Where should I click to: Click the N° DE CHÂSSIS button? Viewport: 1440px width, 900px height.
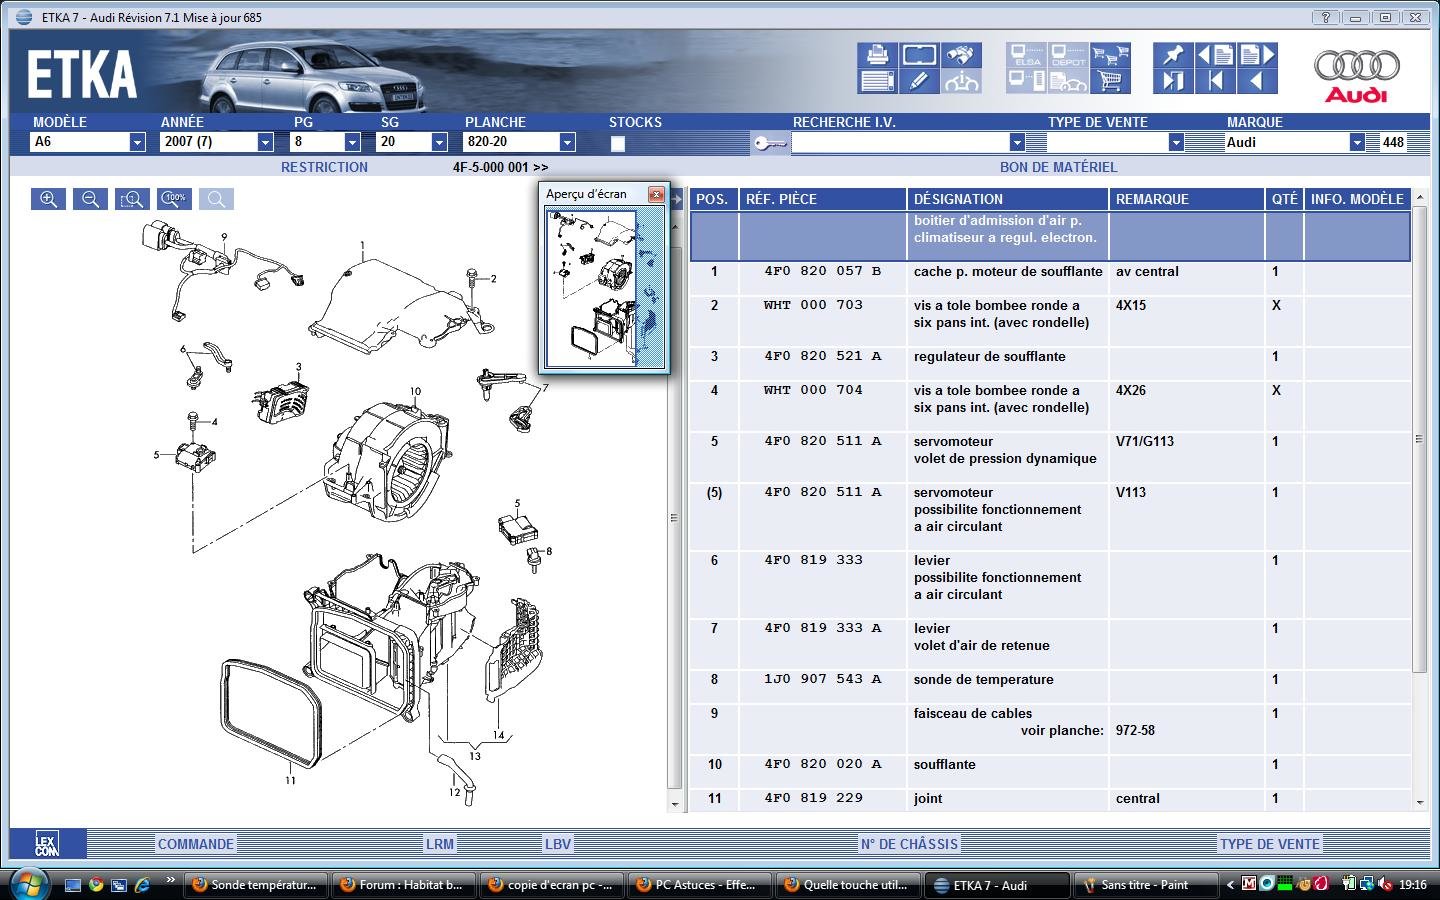click(x=909, y=844)
